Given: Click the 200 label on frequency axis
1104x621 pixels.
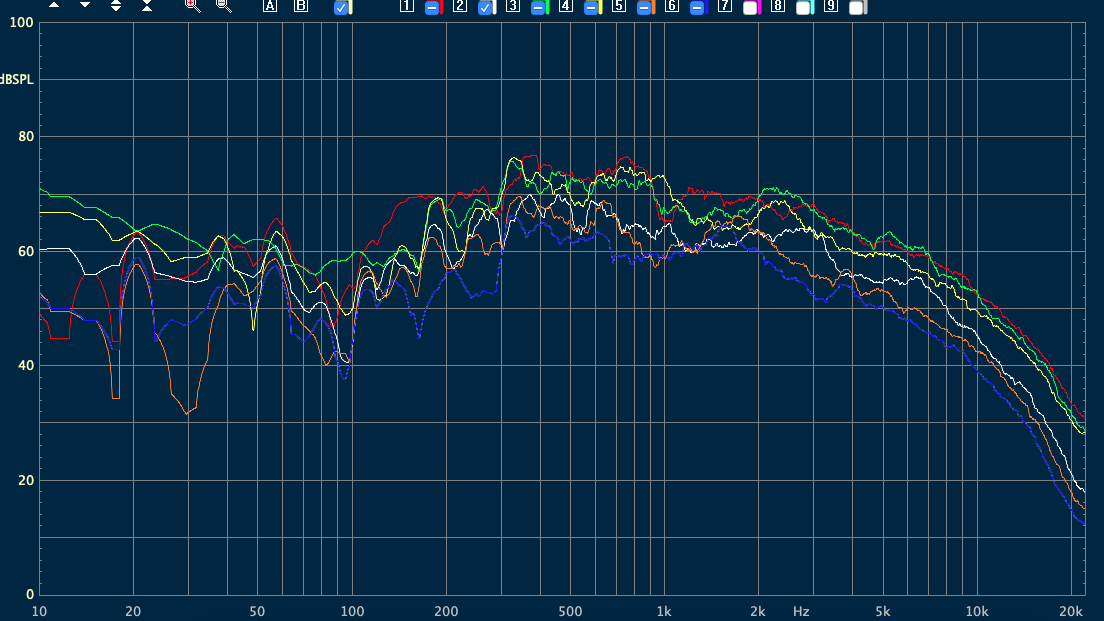Looking at the screenshot, I should [x=446, y=611].
